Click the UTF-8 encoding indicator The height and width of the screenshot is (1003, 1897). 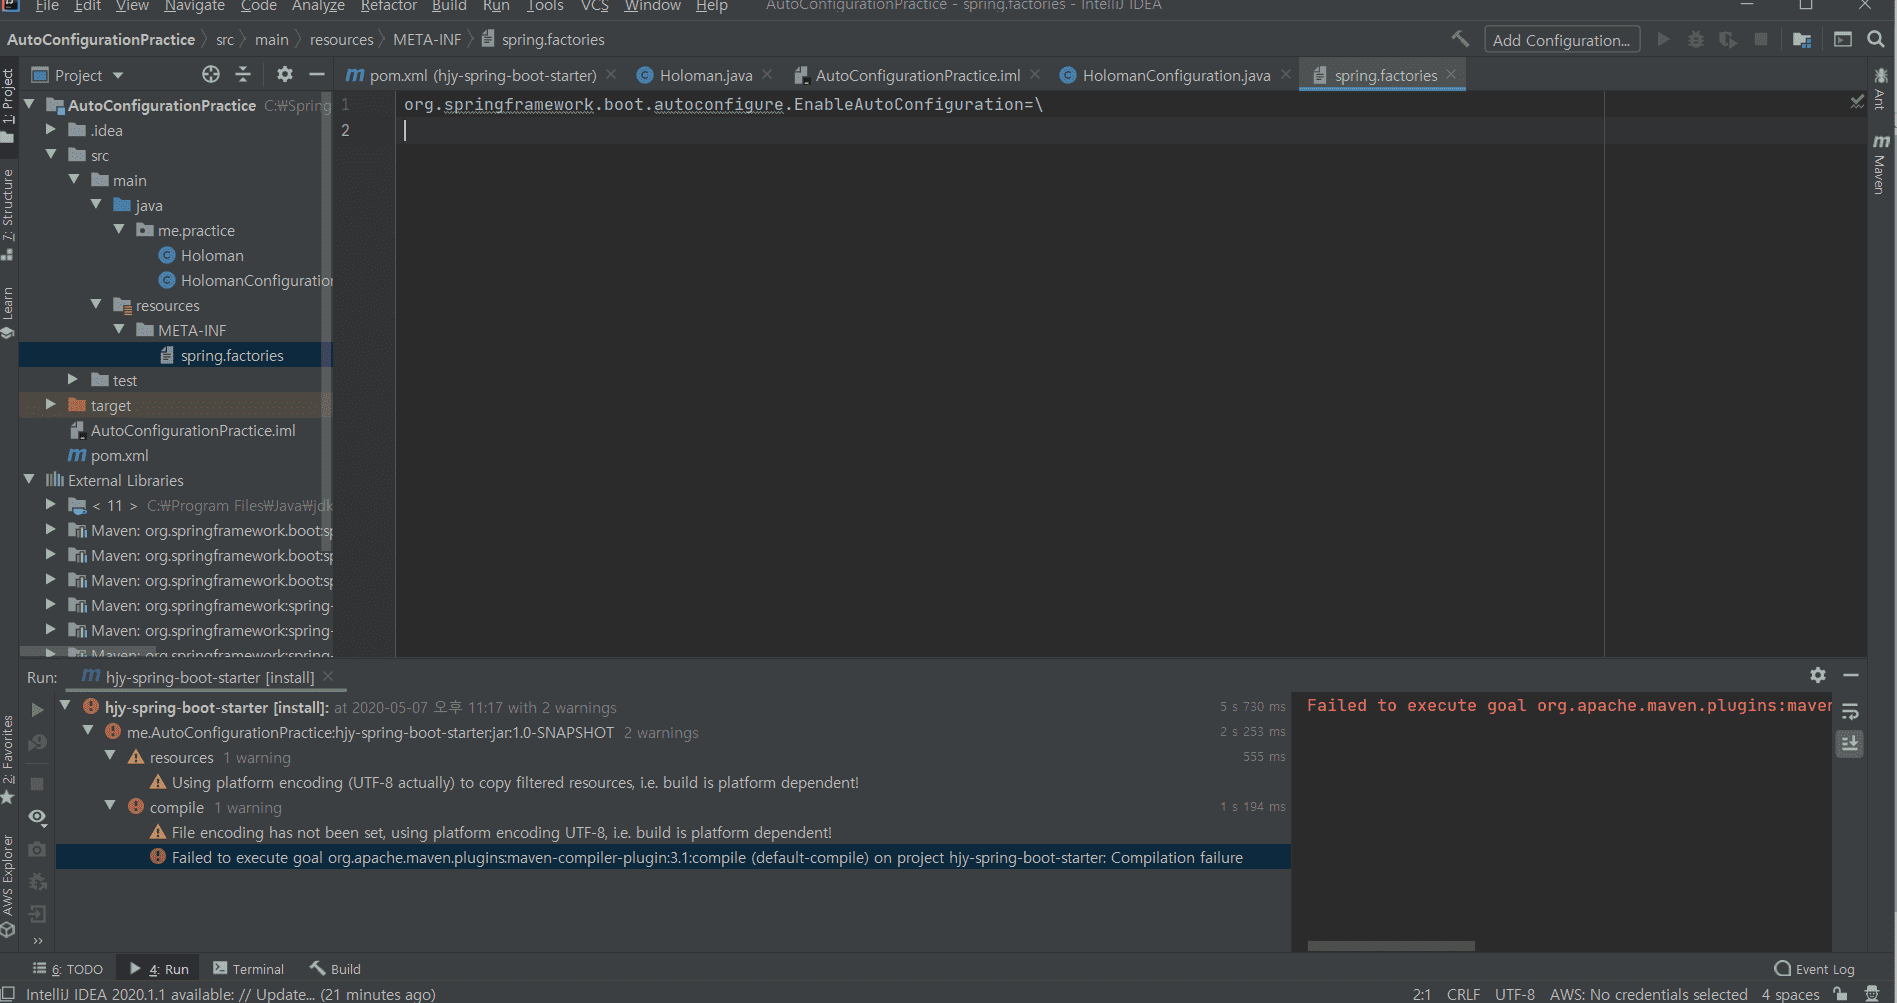point(1514,994)
